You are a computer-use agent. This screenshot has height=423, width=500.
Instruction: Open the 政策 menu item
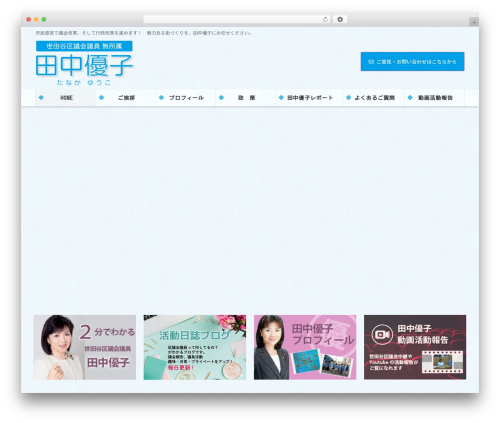coord(246,98)
